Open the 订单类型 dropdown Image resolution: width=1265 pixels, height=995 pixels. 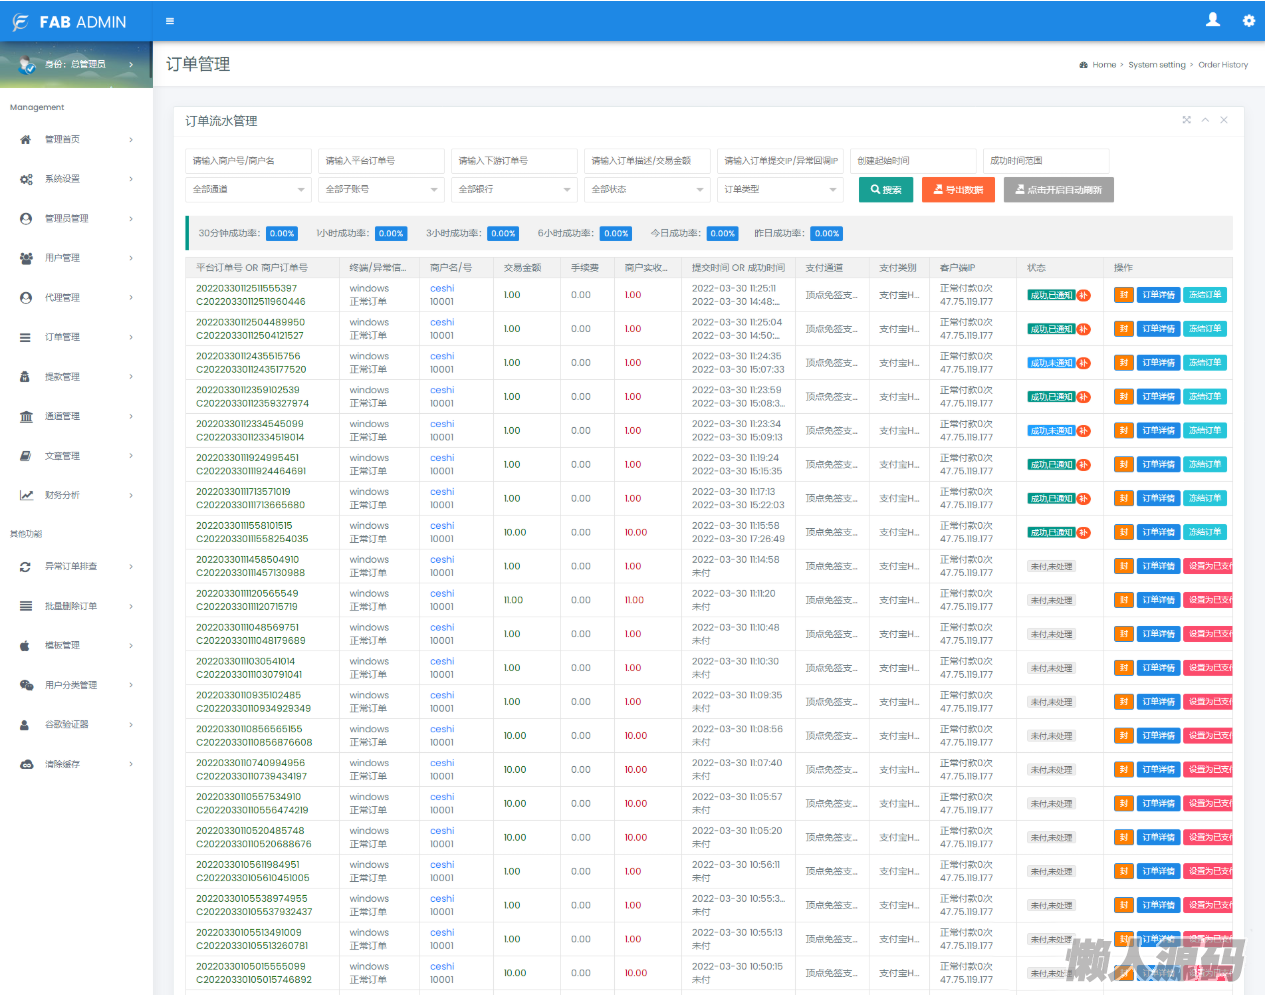point(779,190)
